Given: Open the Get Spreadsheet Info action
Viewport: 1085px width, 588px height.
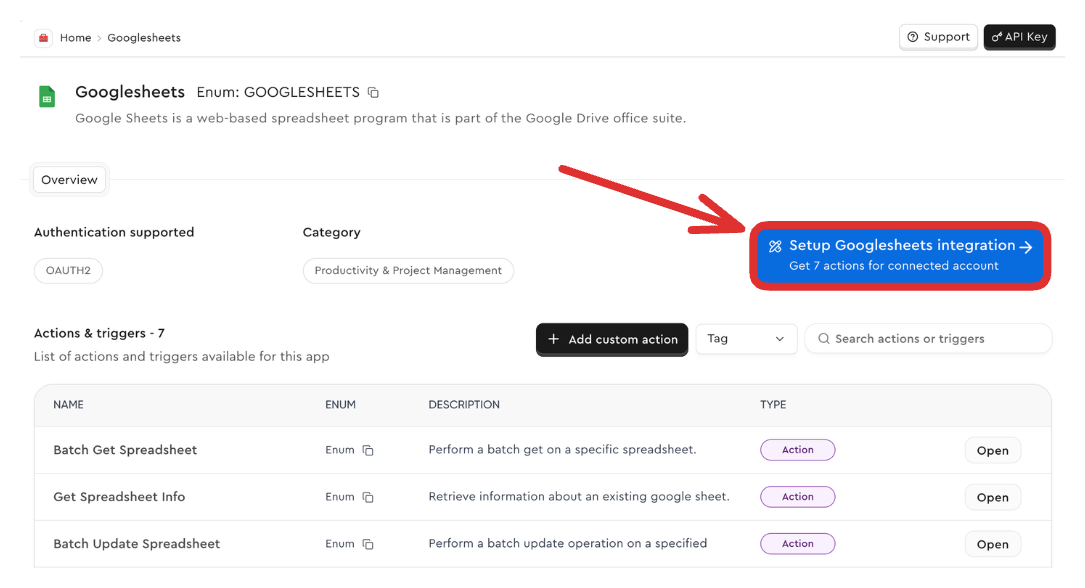Looking at the screenshot, I should 992,497.
